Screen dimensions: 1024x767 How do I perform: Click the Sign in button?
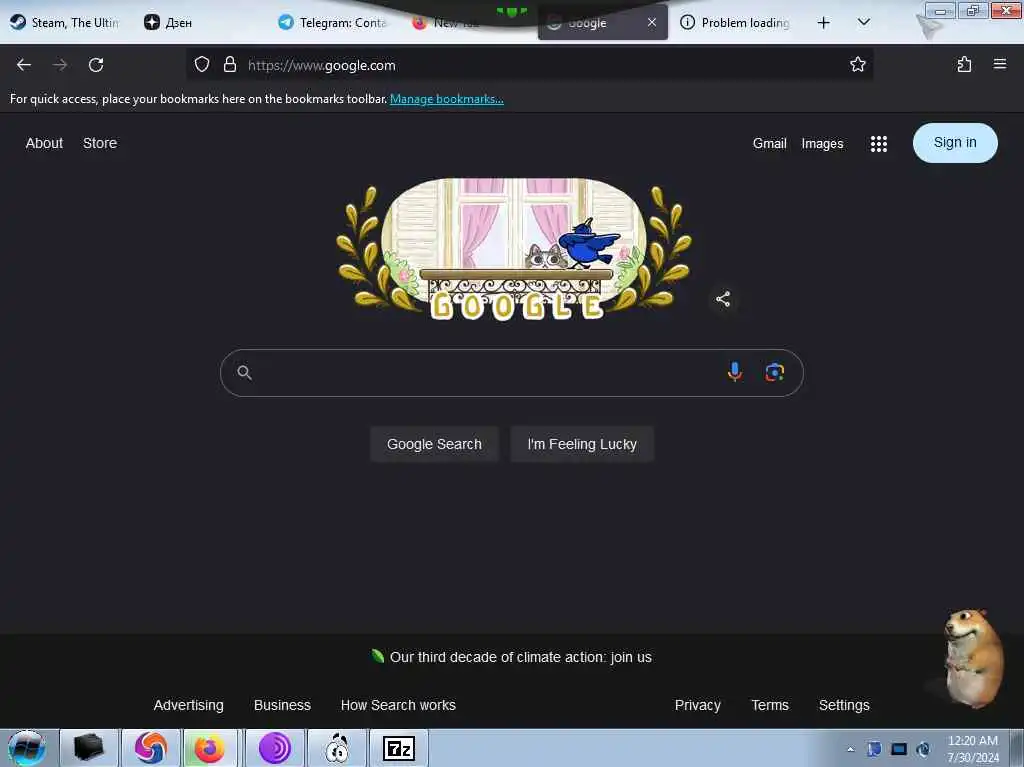click(955, 142)
